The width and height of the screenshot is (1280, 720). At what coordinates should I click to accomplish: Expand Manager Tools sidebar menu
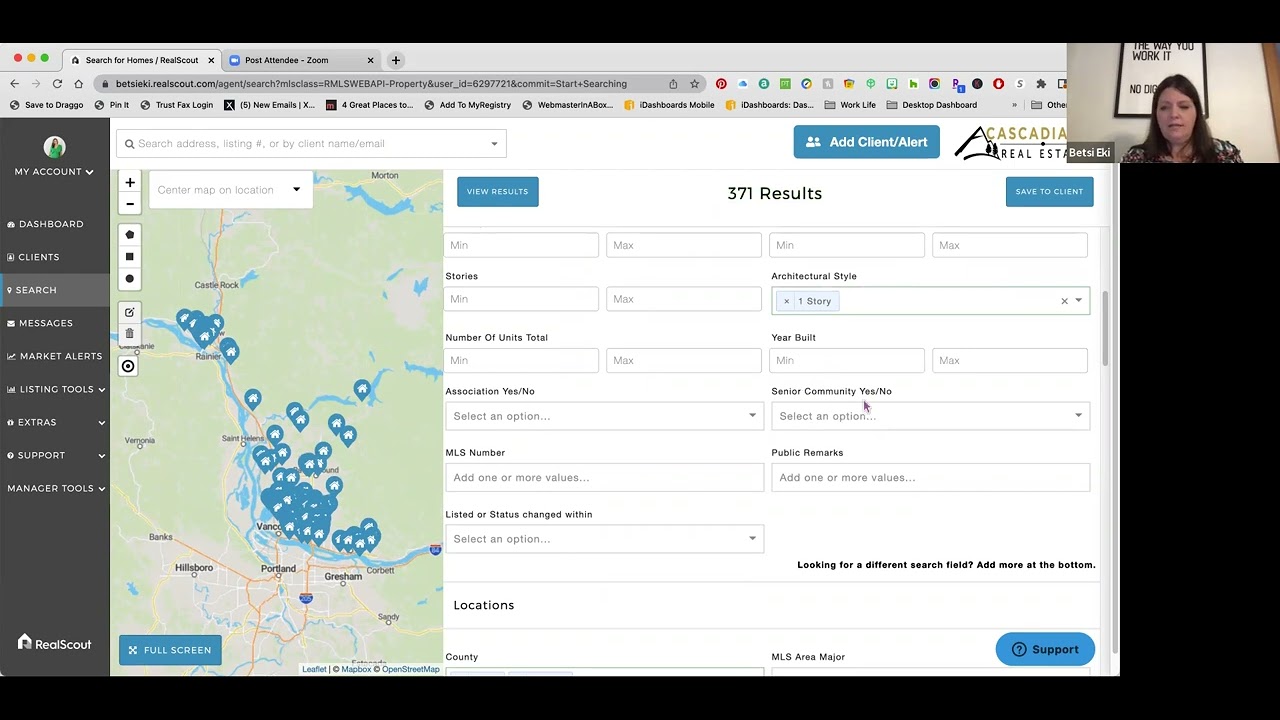(x=55, y=488)
